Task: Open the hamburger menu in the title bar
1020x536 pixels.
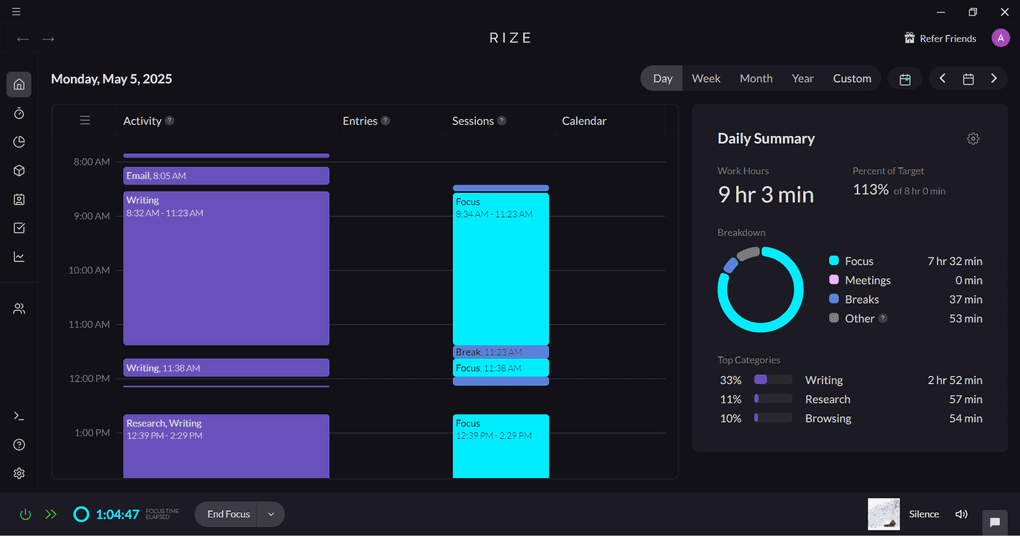Action: [16, 12]
